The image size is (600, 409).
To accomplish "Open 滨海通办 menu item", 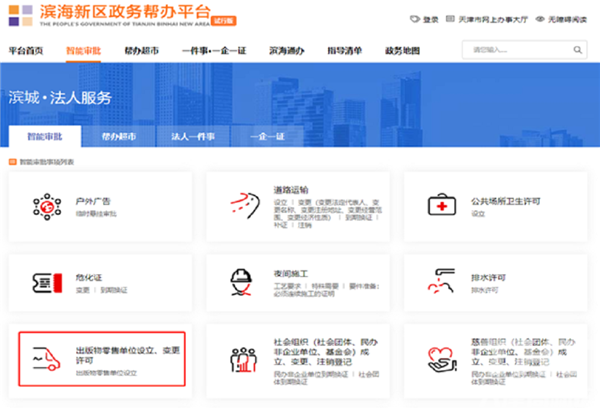I will click(x=287, y=51).
